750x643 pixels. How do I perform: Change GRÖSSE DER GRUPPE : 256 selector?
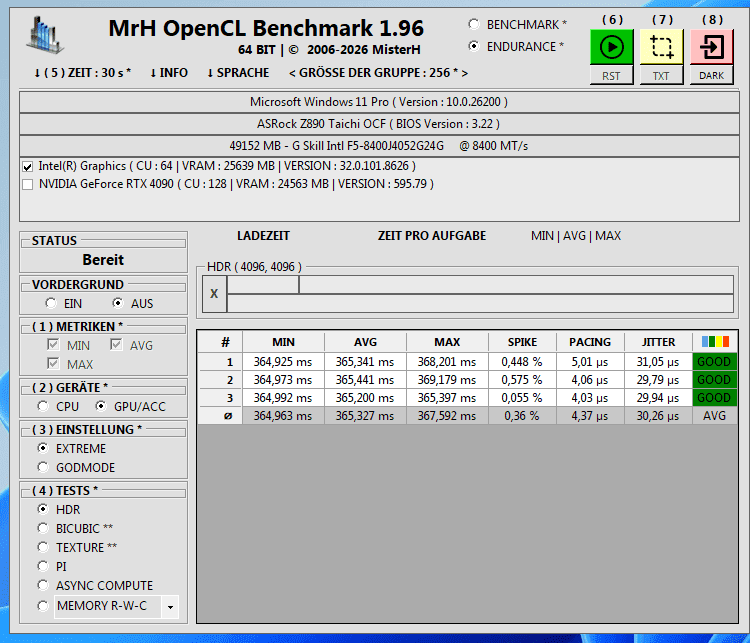378,73
